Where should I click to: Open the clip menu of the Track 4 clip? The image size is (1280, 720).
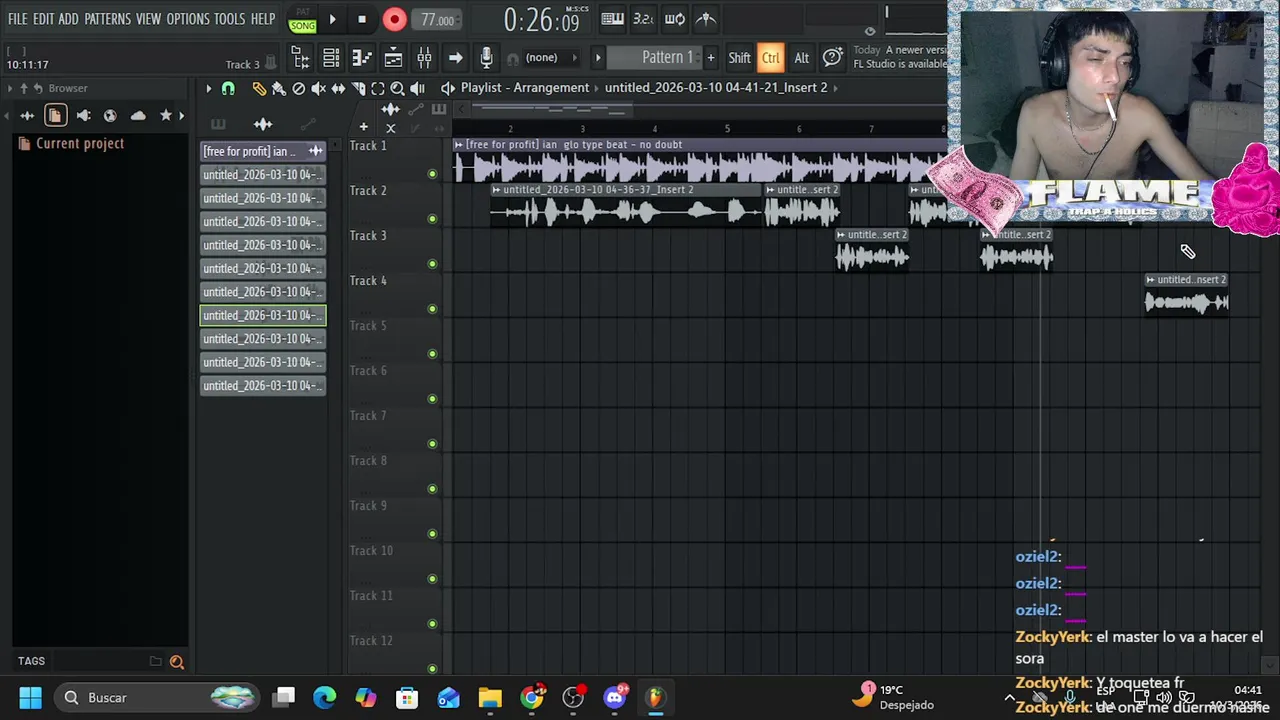[1151, 280]
